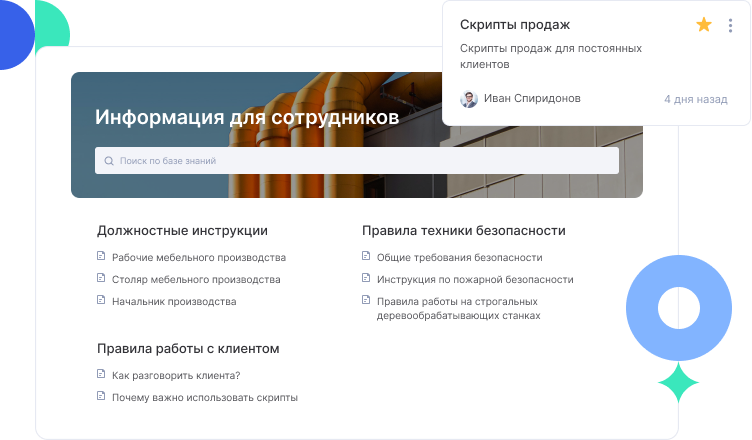Screen dimensions: 752x440
Task: Open Начальник производства article
Action: click(x=174, y=301)
